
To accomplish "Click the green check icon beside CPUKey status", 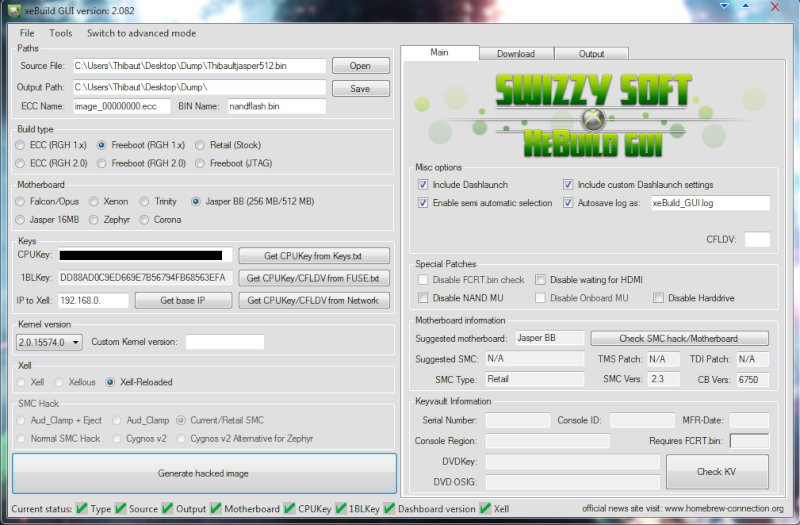I will tap(290, 508).
